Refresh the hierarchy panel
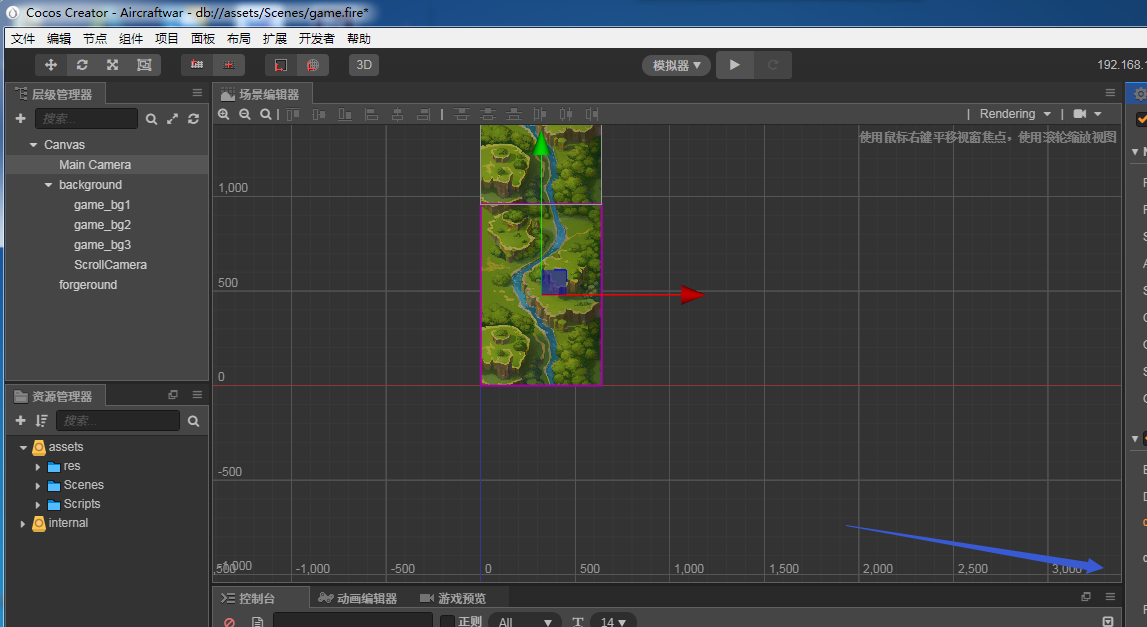The height and width of the screenshot is (627, 1147). (x=193, y=119)
